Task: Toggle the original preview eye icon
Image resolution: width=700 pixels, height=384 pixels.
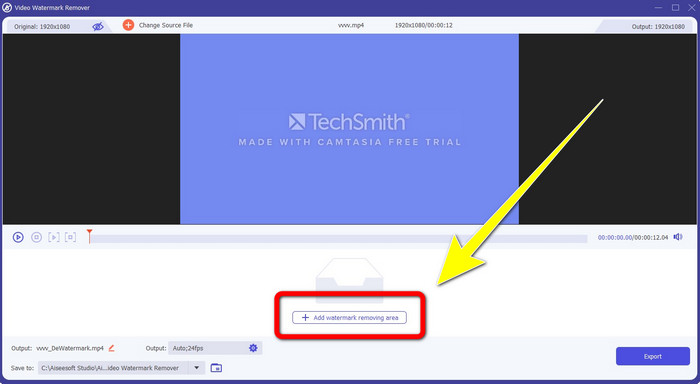Action: click(x=98, y=26)
